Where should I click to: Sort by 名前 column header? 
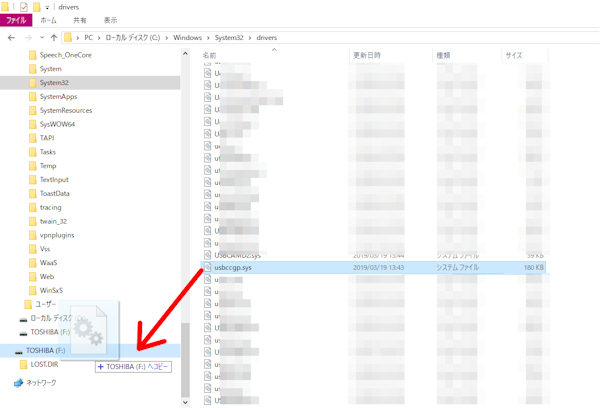point(209,55)
